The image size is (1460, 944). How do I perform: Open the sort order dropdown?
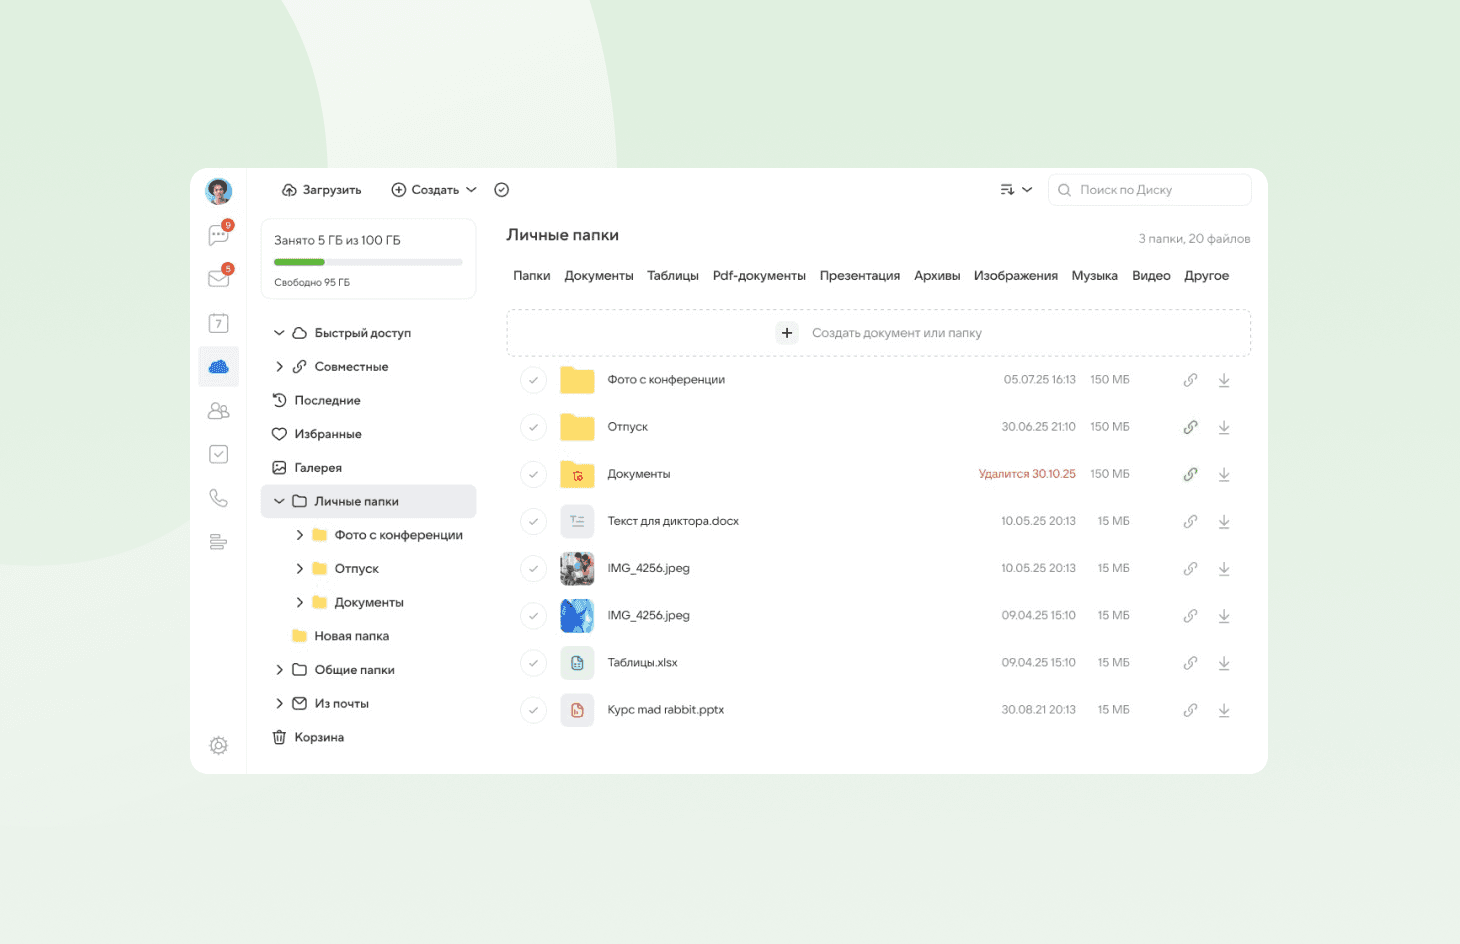pyautogui.click(x=1016, y=190)
